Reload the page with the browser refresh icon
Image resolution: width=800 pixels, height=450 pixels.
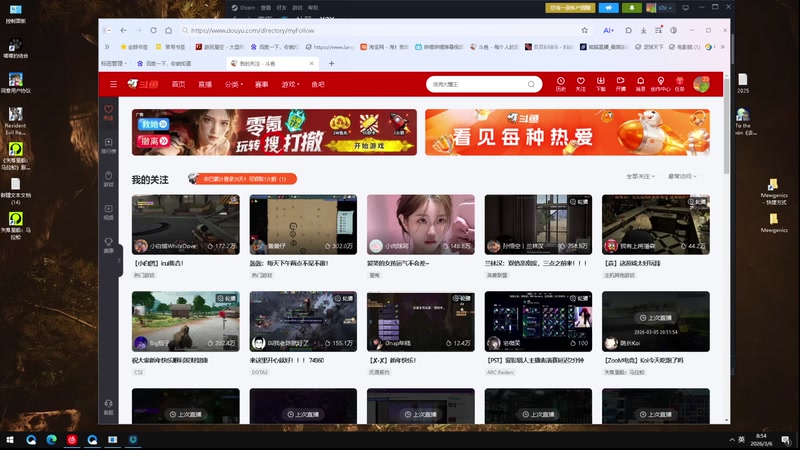153,31
